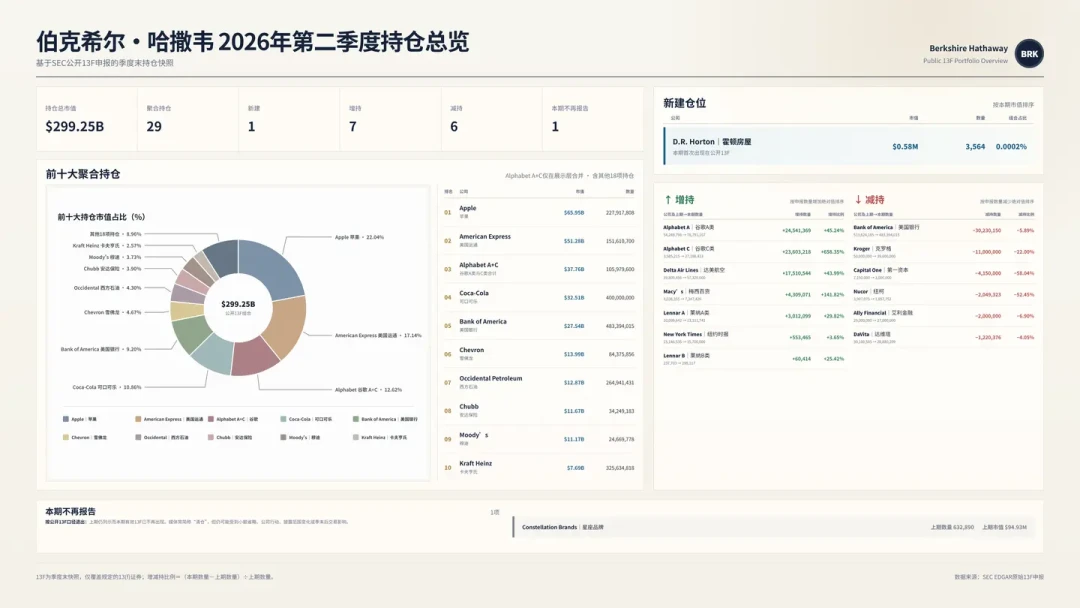Open Macy's increase row
The width and height of the screenshot is (1080, 608).
(754, 294)
